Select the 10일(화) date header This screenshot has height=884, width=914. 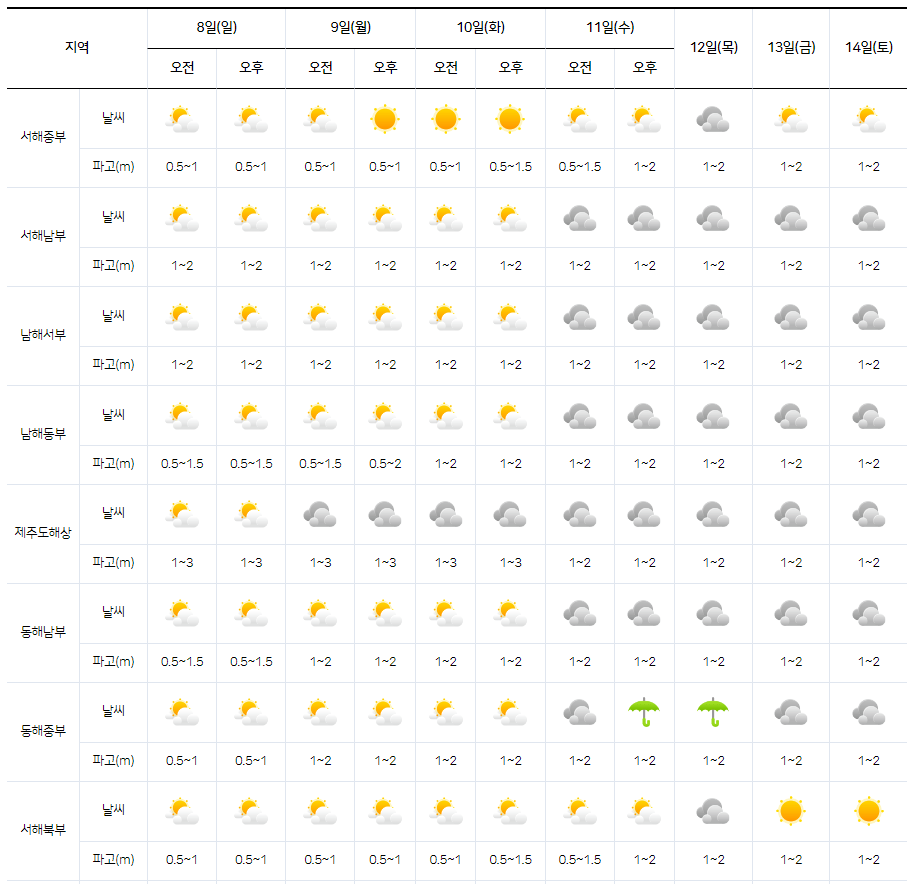coord(480,27)
